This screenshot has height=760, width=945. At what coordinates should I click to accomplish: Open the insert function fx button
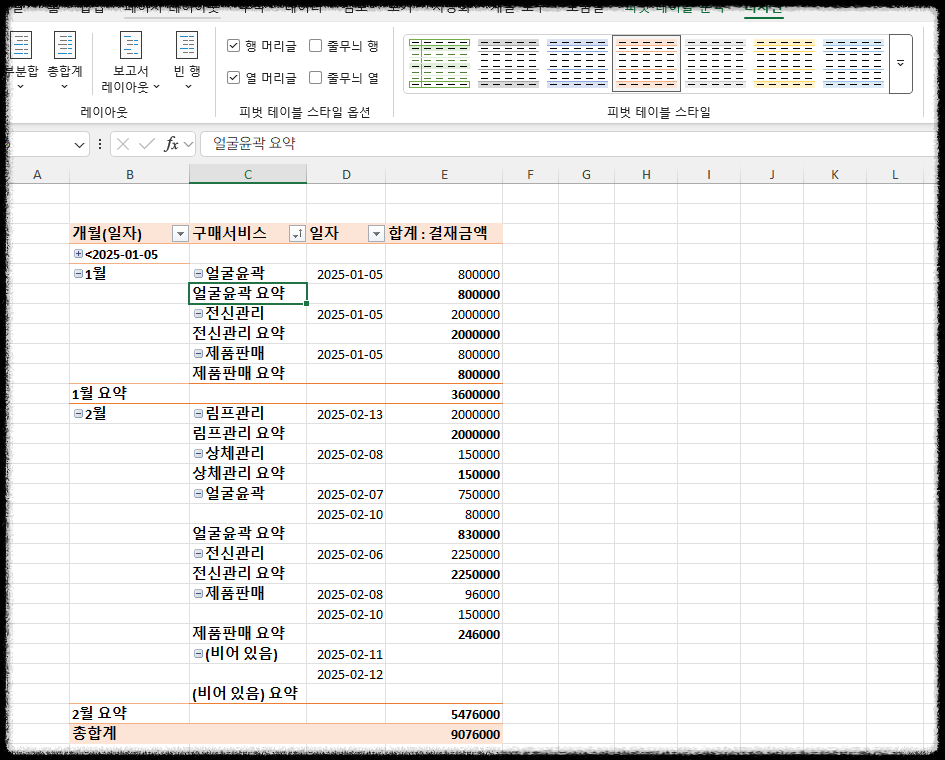click(x=171, y=144)
